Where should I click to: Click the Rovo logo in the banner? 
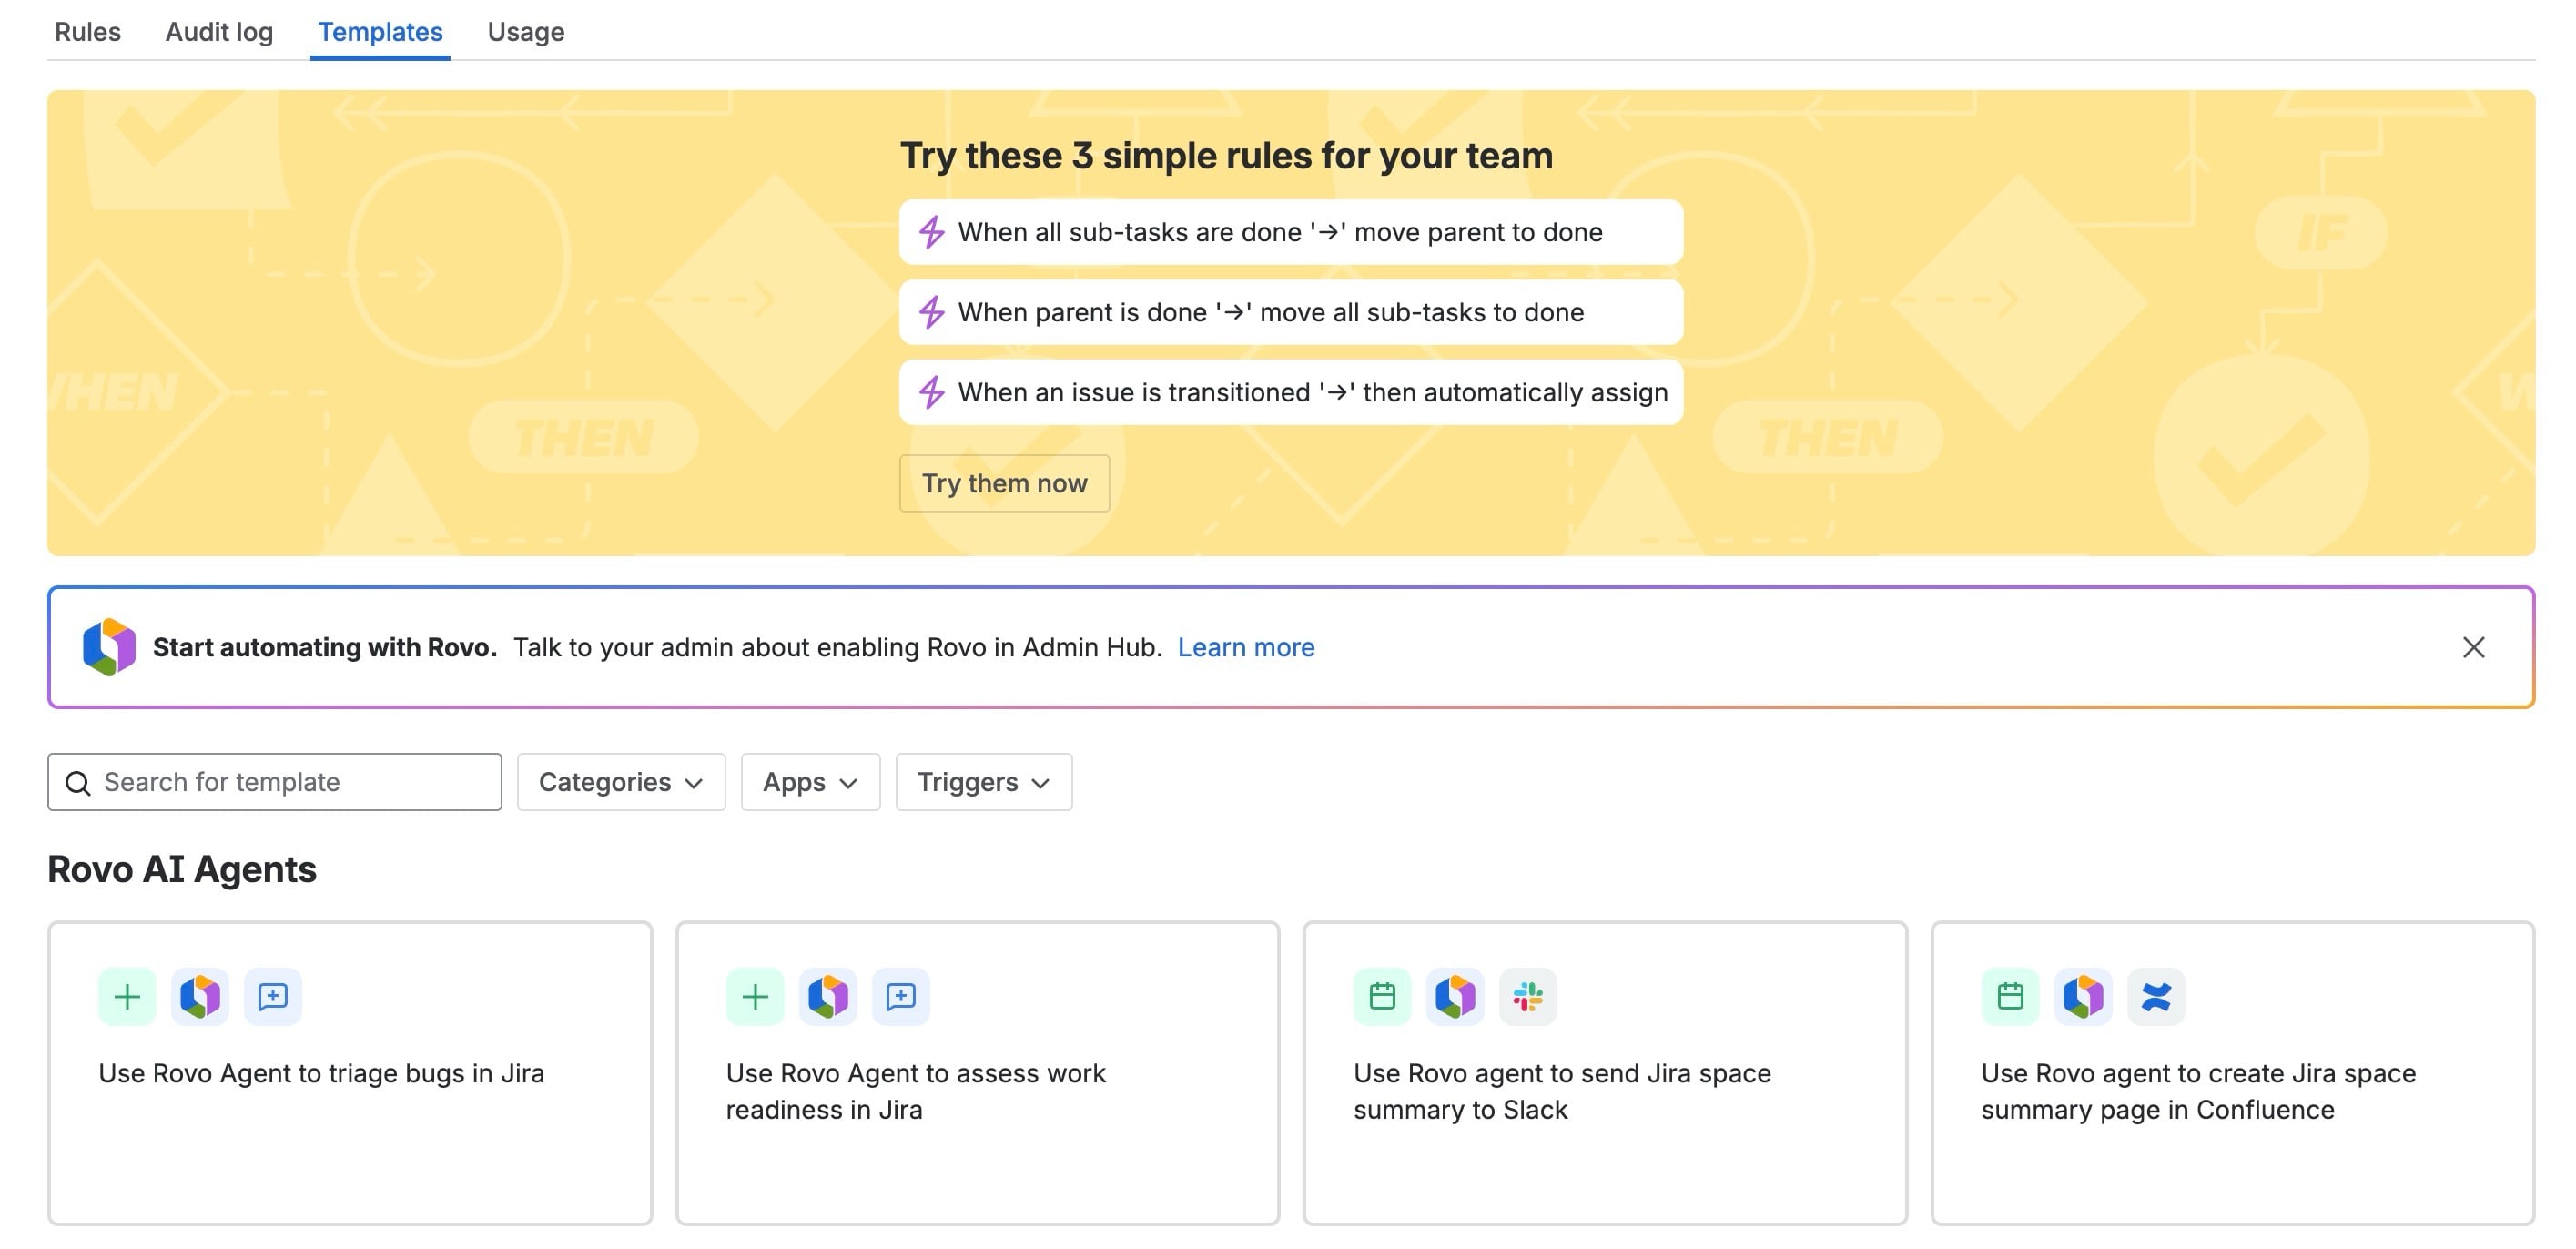tap(109, 647)
